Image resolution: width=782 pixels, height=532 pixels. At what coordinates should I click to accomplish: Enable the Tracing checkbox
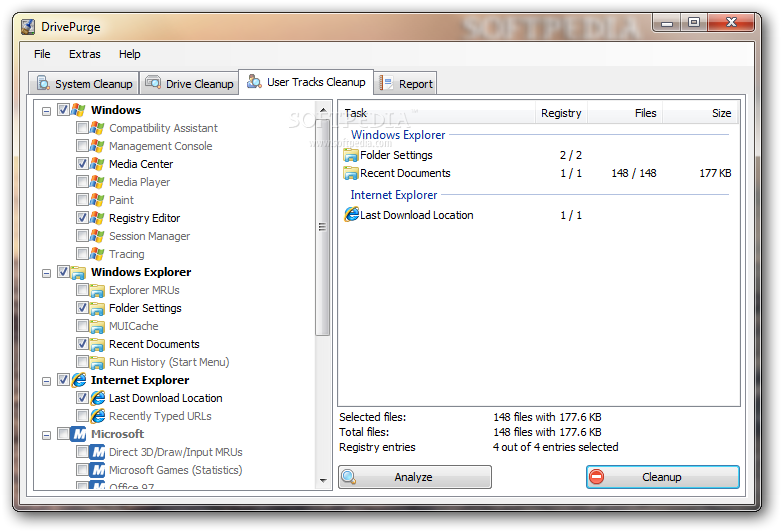[x=82, y=253]
